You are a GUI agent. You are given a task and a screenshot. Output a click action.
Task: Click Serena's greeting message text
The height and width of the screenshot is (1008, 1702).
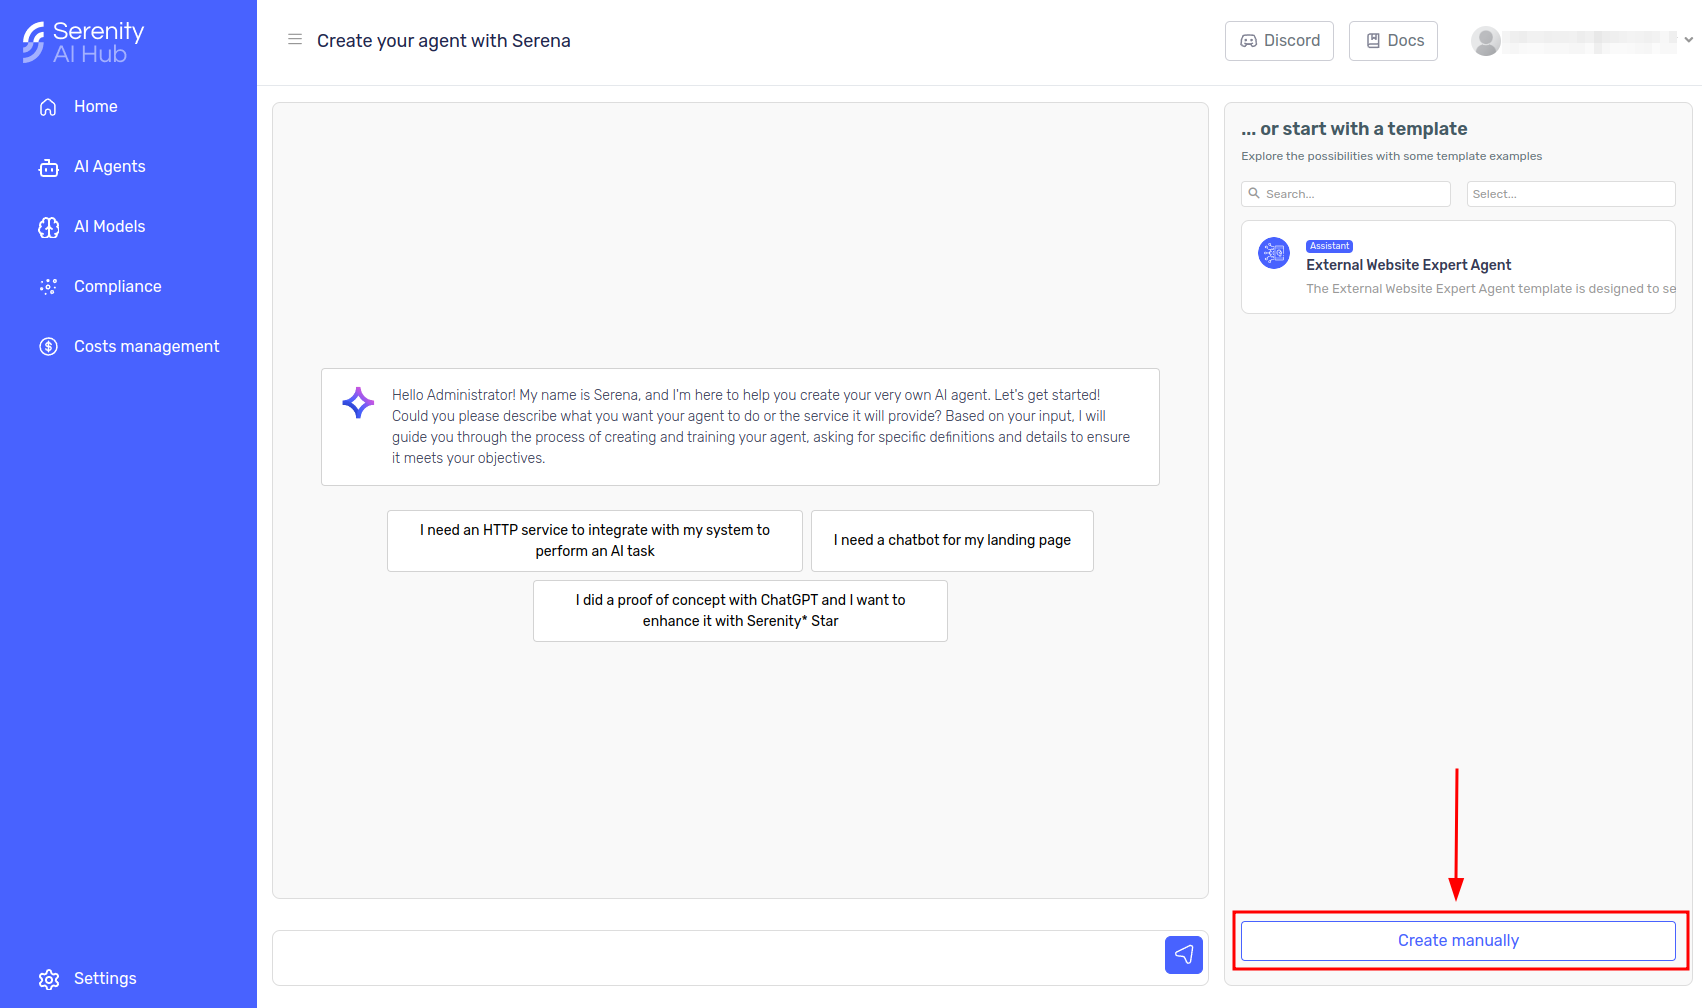point(761,427)
